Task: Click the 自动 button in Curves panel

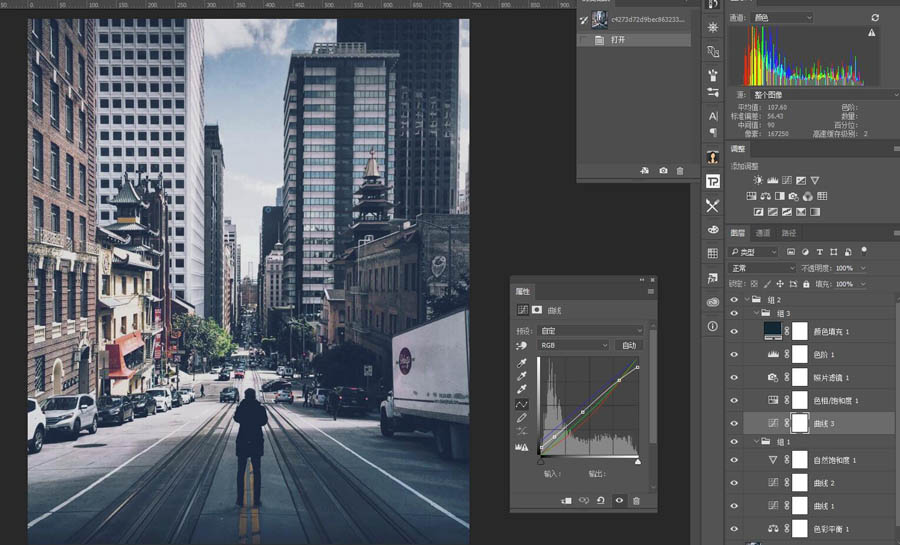Action: (629, 345)
